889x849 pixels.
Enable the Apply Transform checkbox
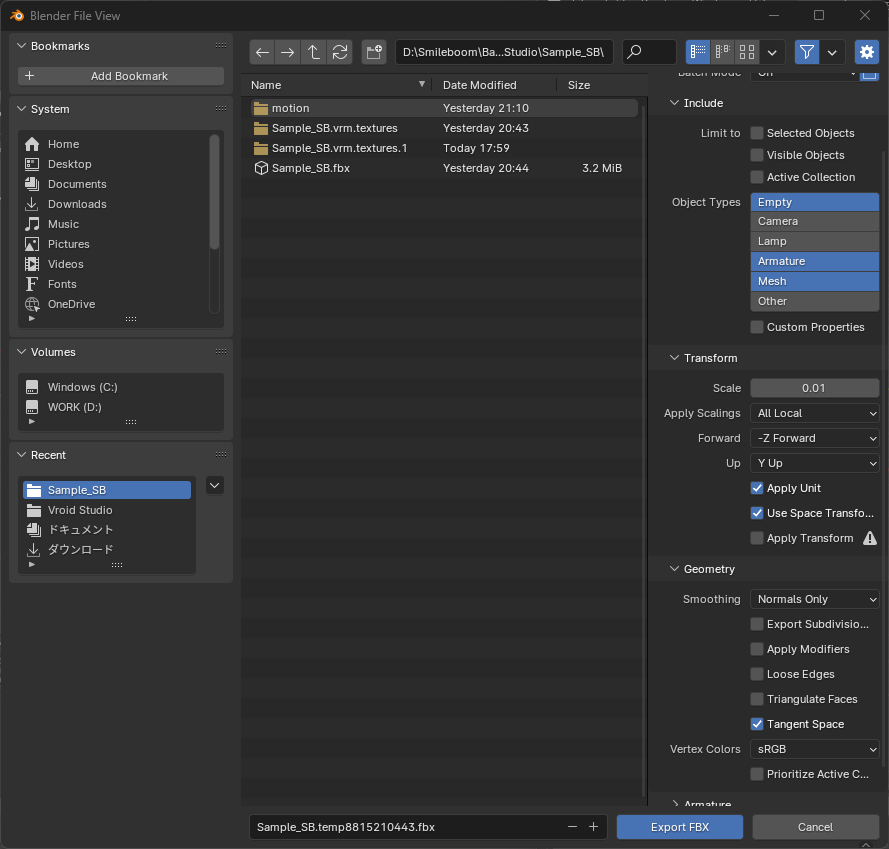[x=757, y=538]
